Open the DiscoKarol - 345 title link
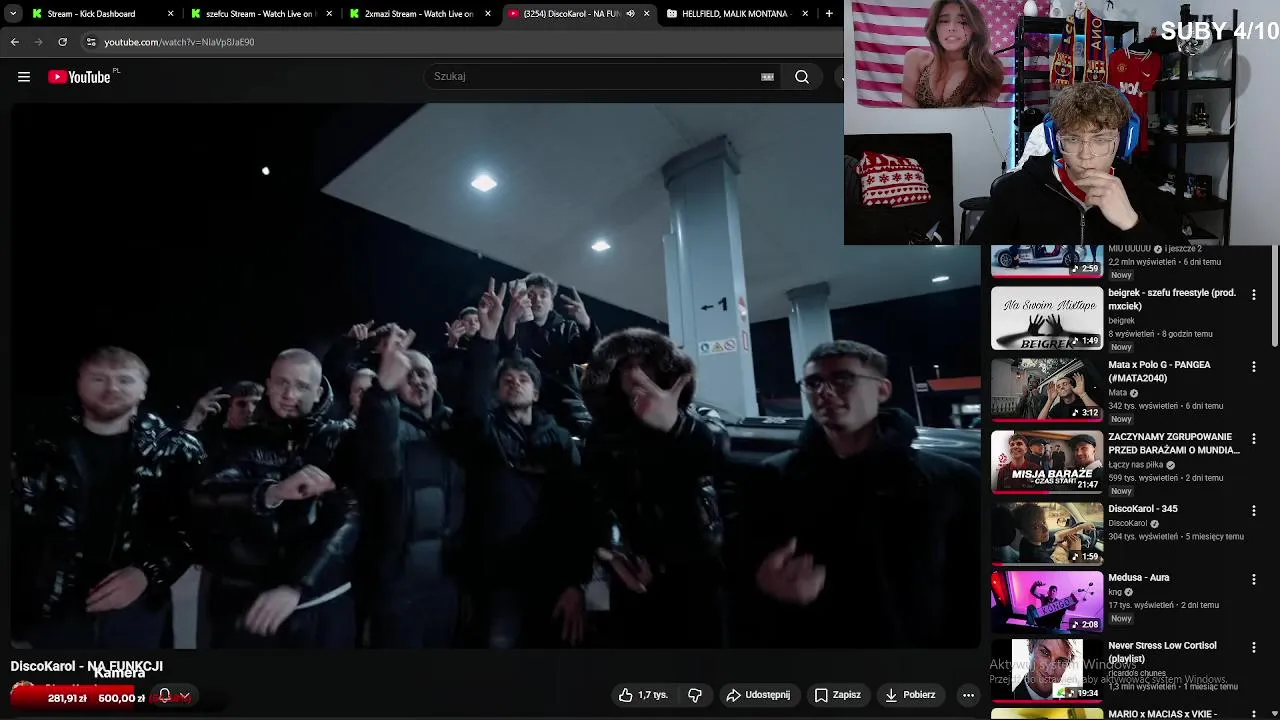Image resolution: width=1280 pixels, height=720 pixels. click(1143, 509)
